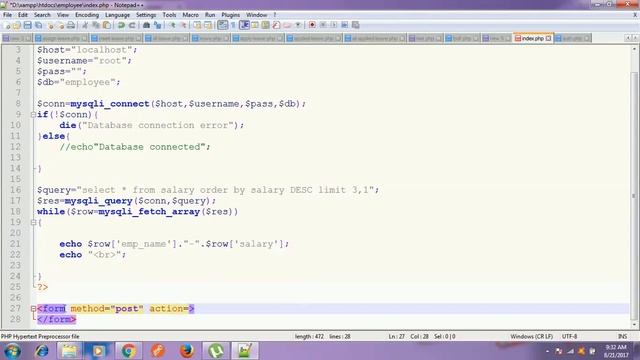
Task: Click the length and lines status field
Action: click(322, 336)
